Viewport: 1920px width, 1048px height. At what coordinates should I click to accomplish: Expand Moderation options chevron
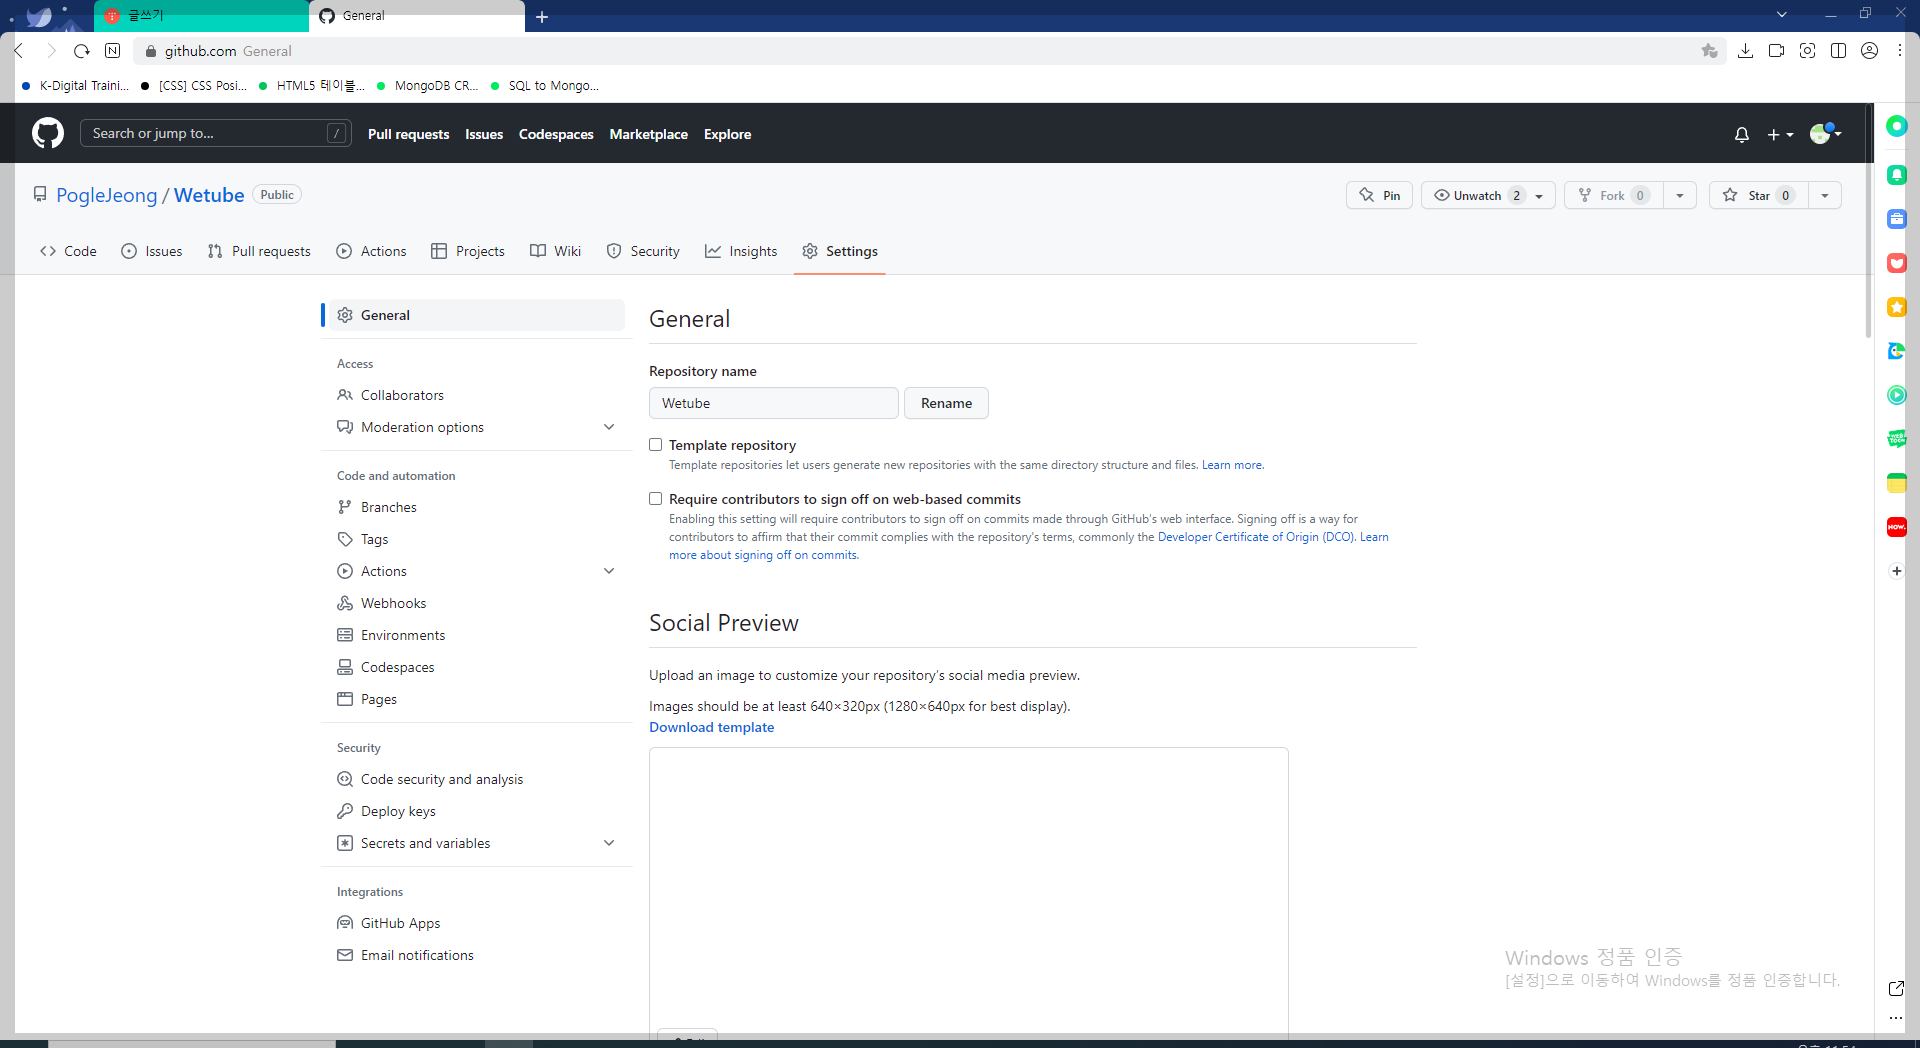609,427
